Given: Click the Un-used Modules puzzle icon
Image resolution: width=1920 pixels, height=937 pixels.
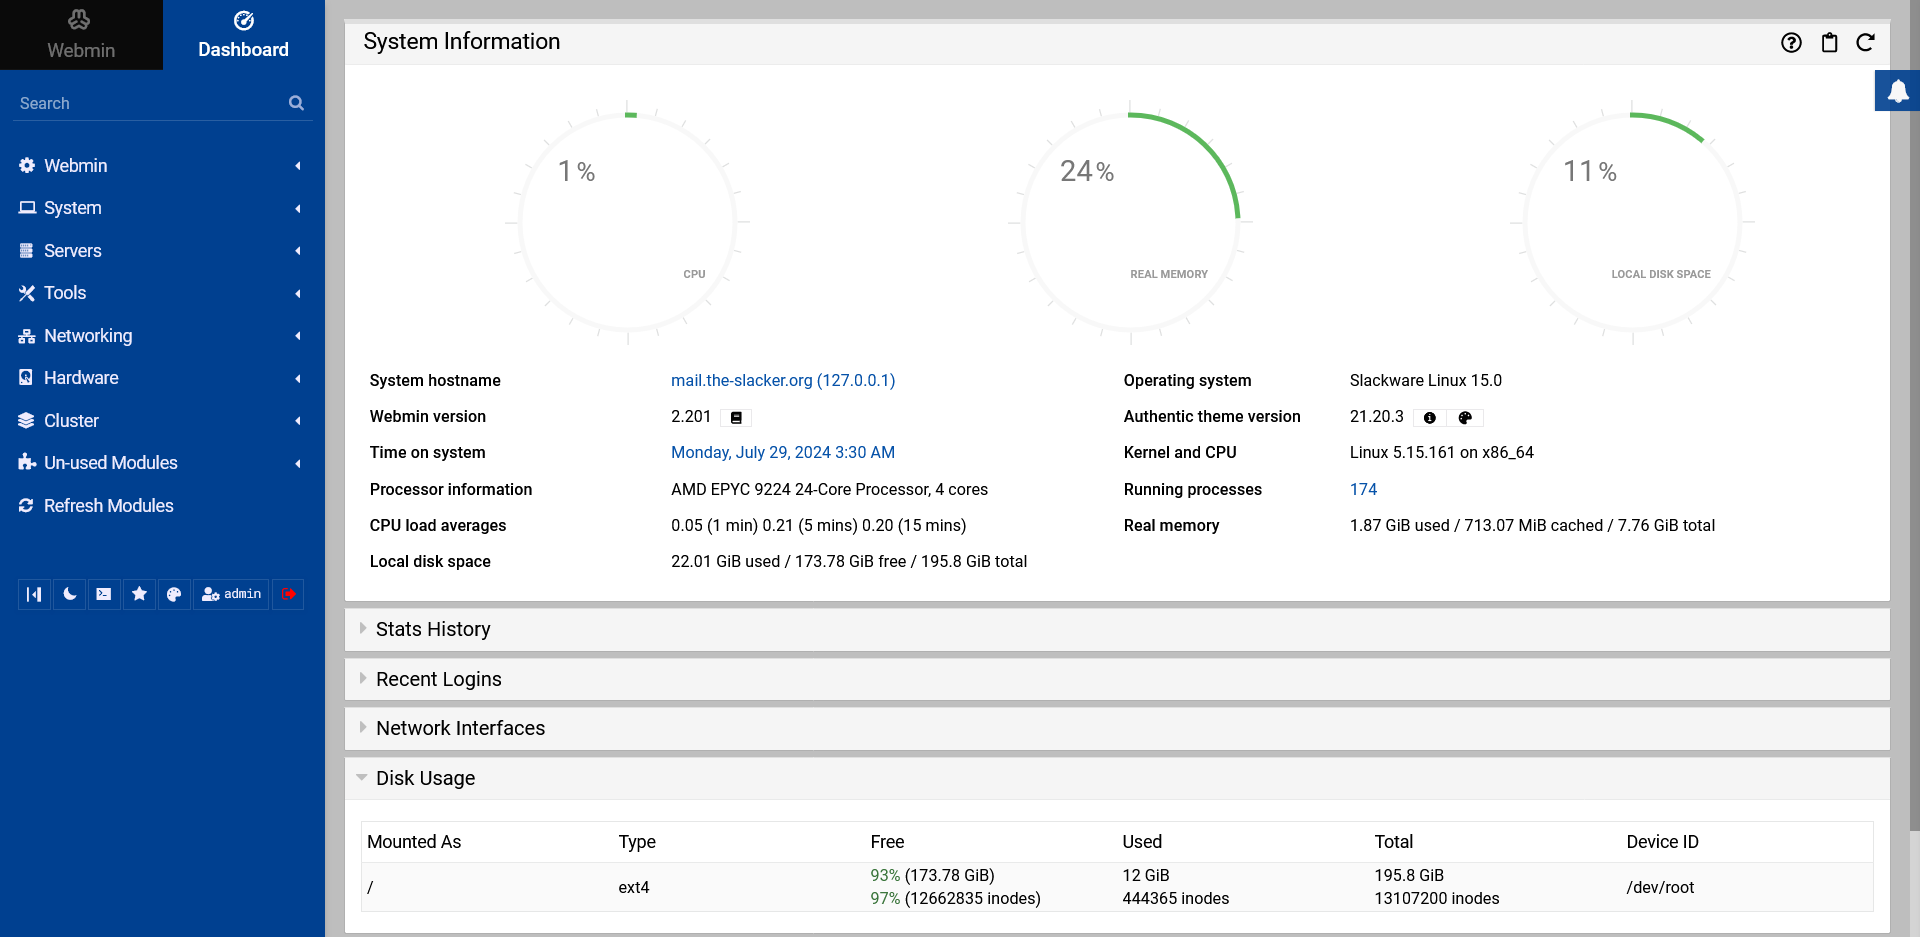Looking at the screenshot, I should click(x=26, y=463).
